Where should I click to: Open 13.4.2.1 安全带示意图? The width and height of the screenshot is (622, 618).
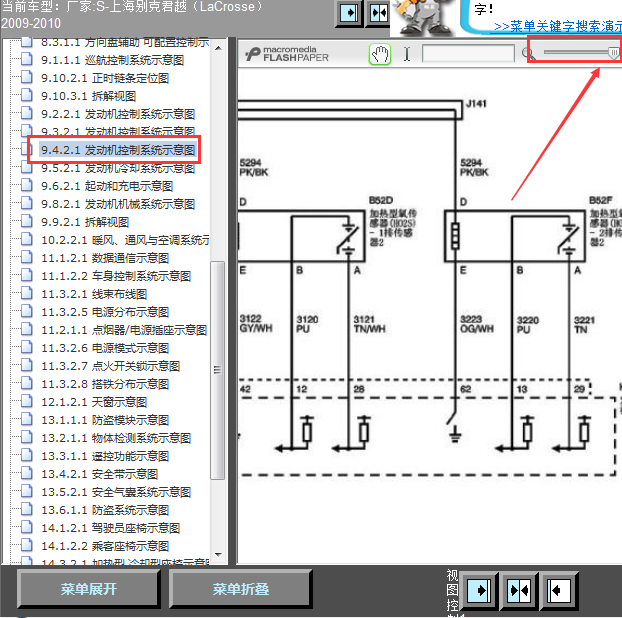100,474
